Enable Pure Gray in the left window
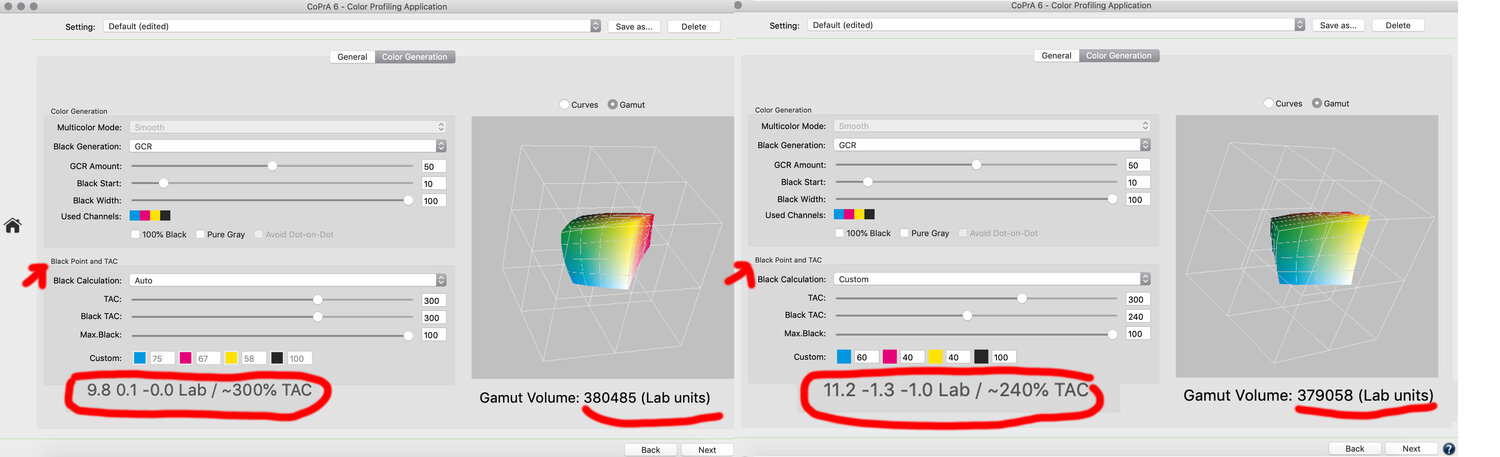Image resolution: width=1500 pixels, height=457 pixels. tap(201, 234)
